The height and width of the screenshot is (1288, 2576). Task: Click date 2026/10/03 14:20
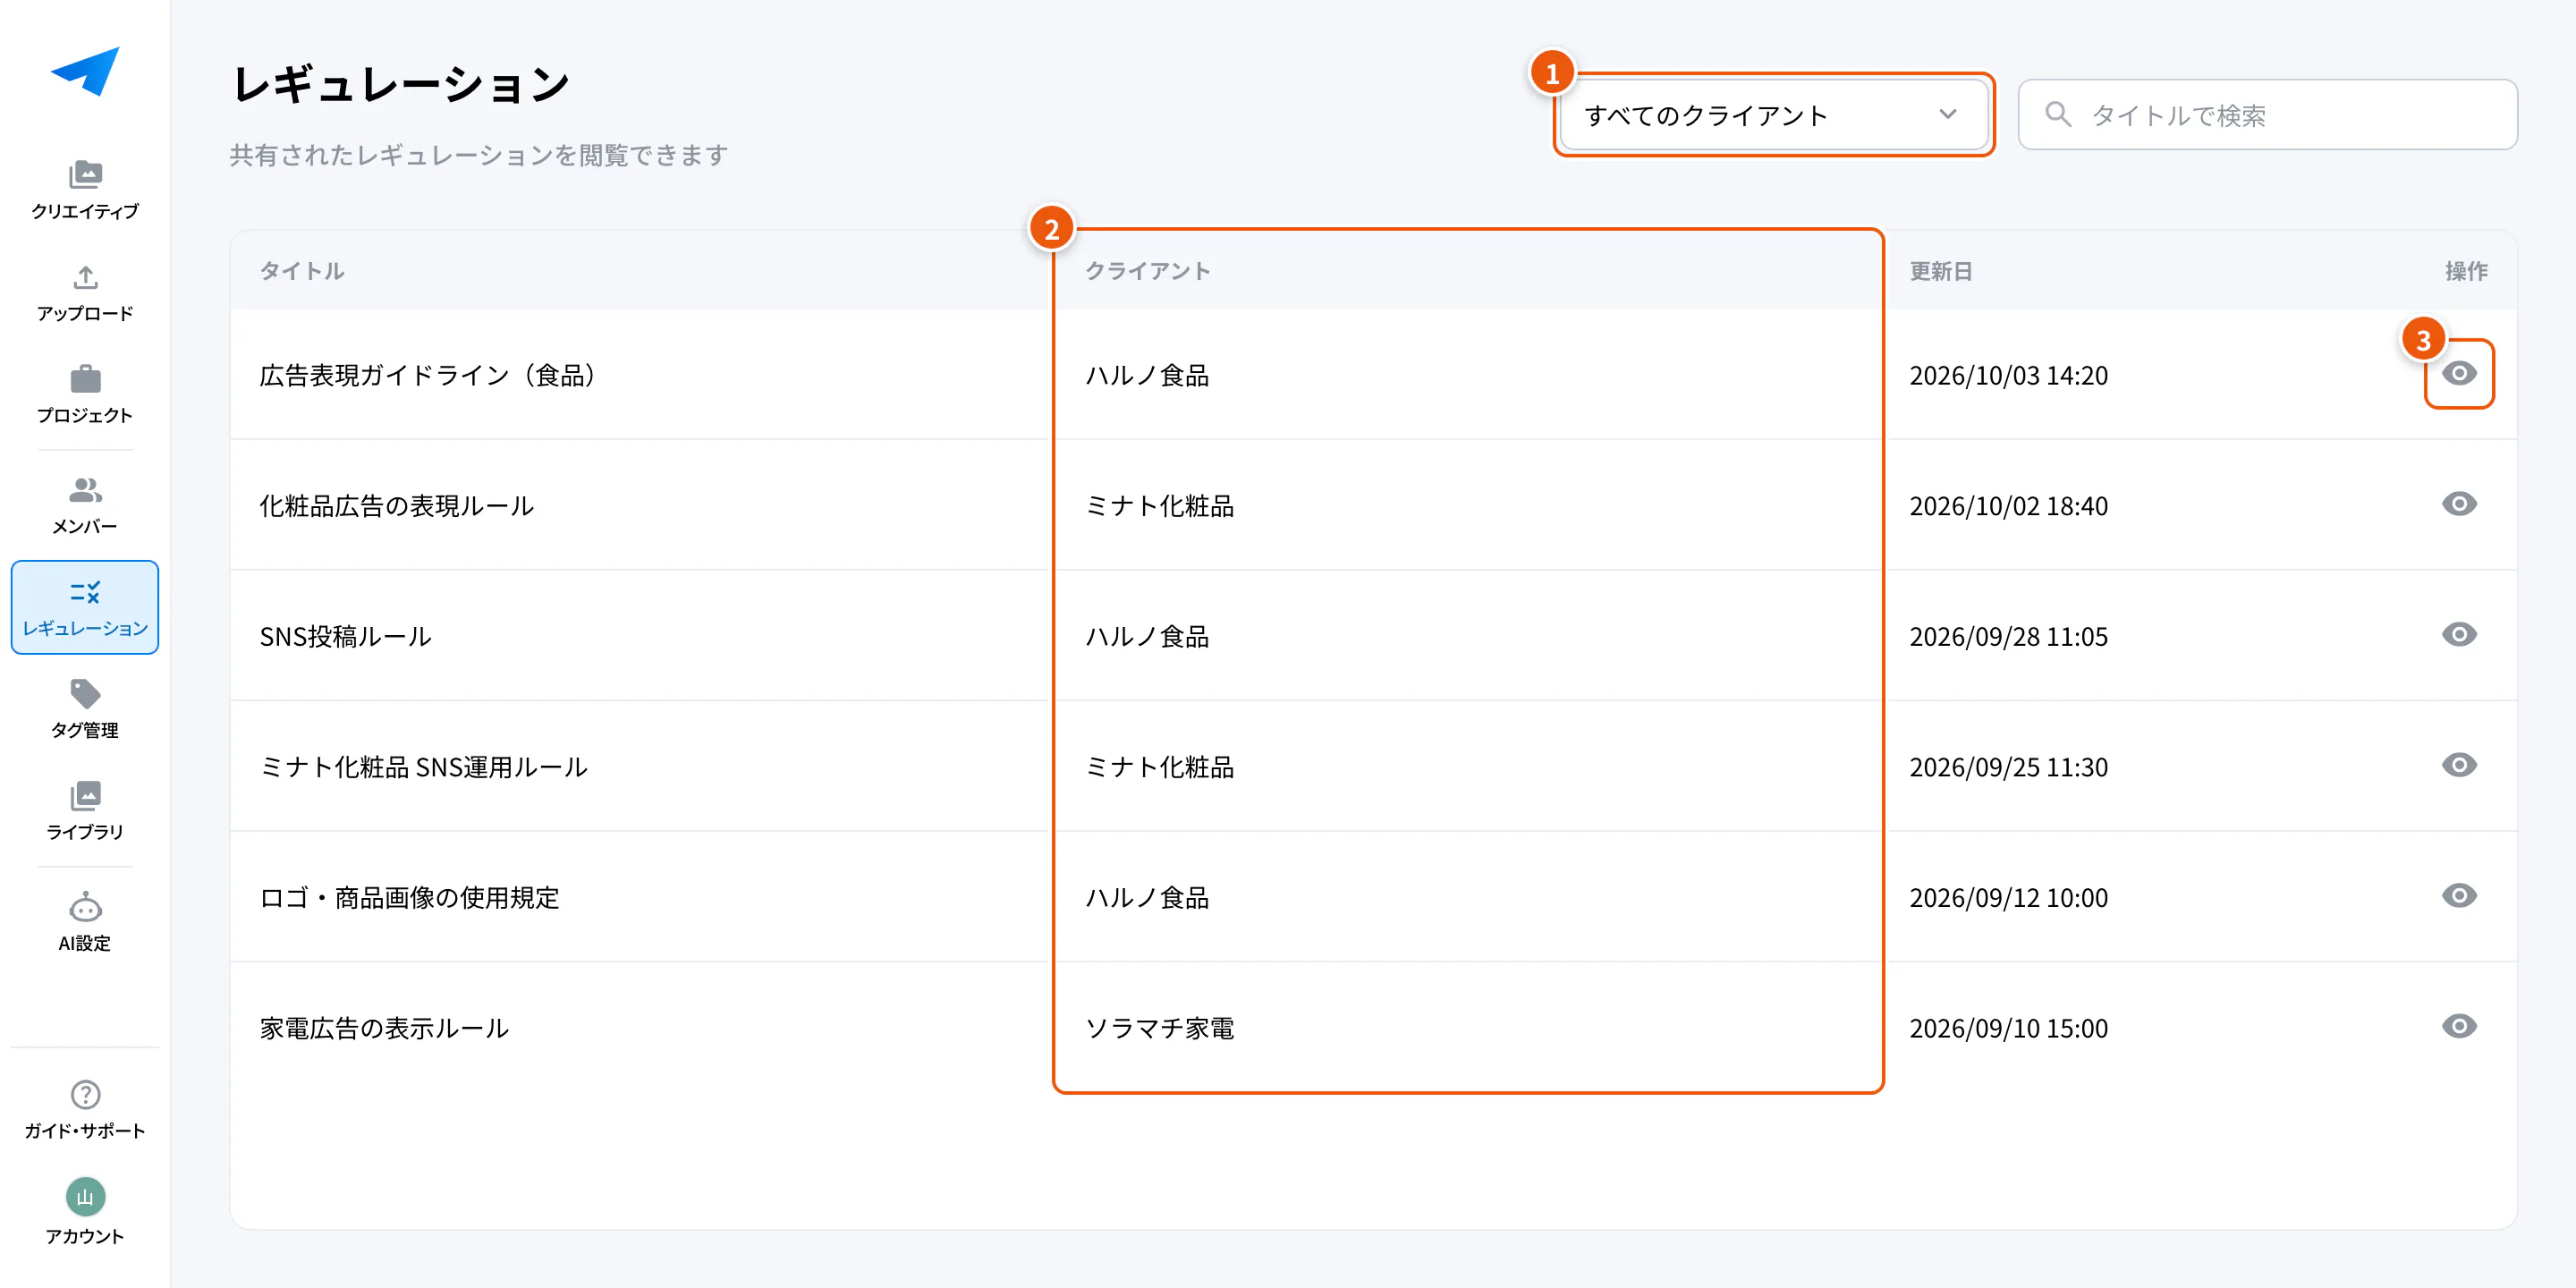pyautogui.click(x=2008, y=375)
